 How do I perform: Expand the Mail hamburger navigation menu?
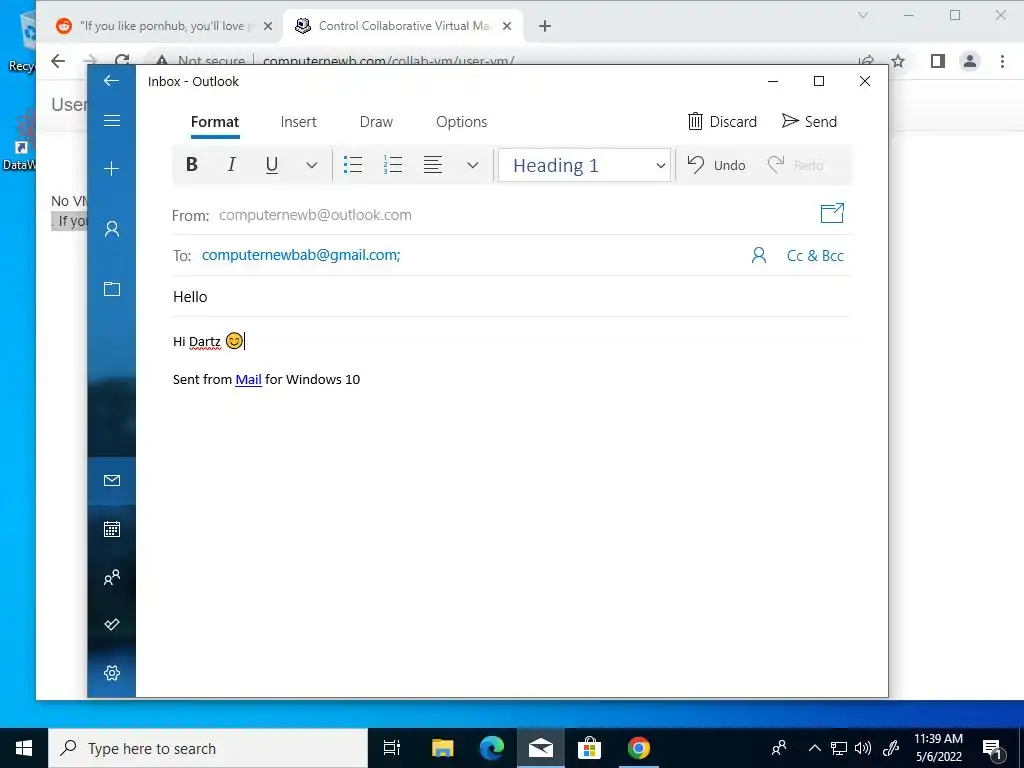112,121
